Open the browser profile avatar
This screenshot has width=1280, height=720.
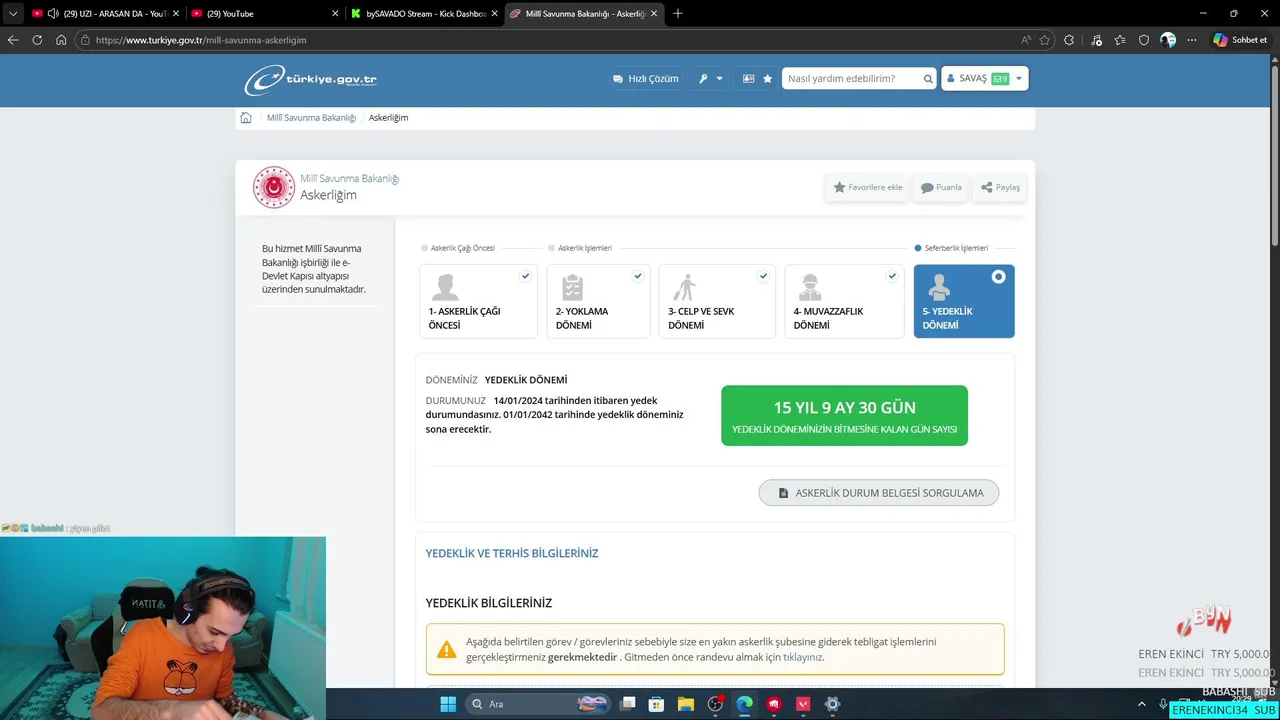point(1168,40)
